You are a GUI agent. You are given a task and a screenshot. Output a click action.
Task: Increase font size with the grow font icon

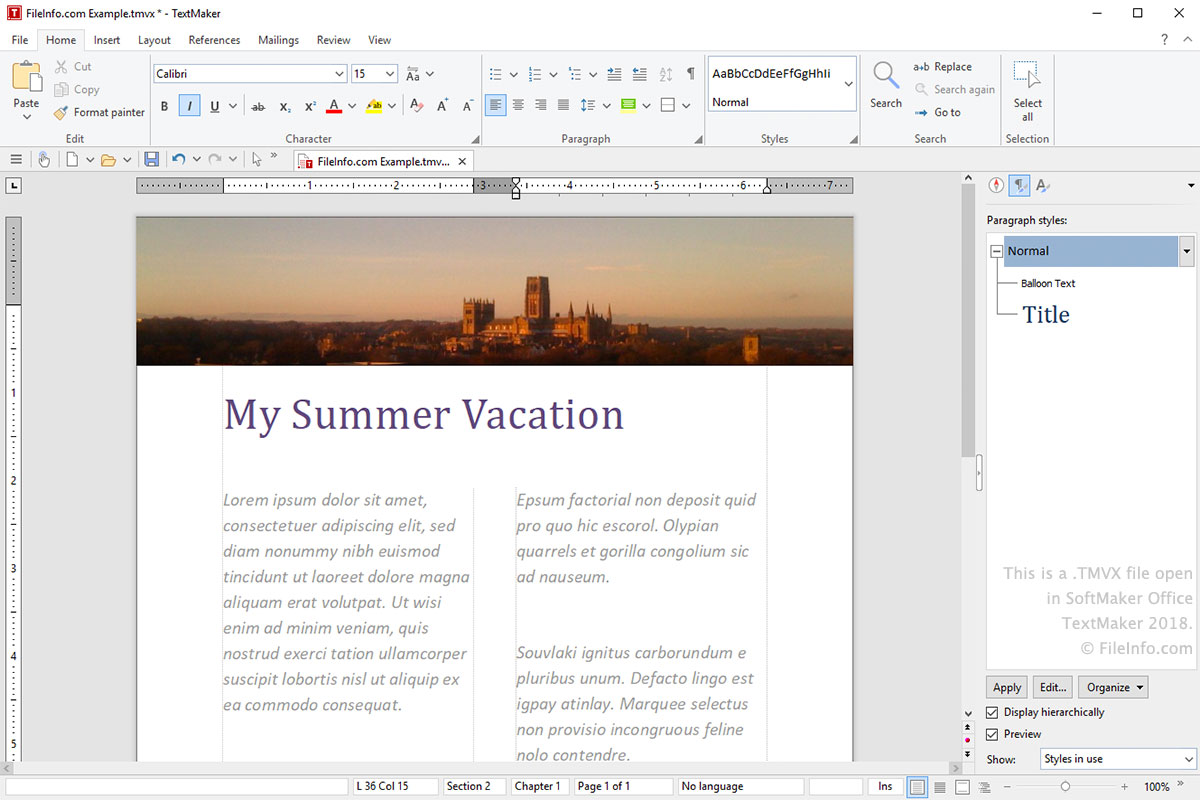[442, 106]
